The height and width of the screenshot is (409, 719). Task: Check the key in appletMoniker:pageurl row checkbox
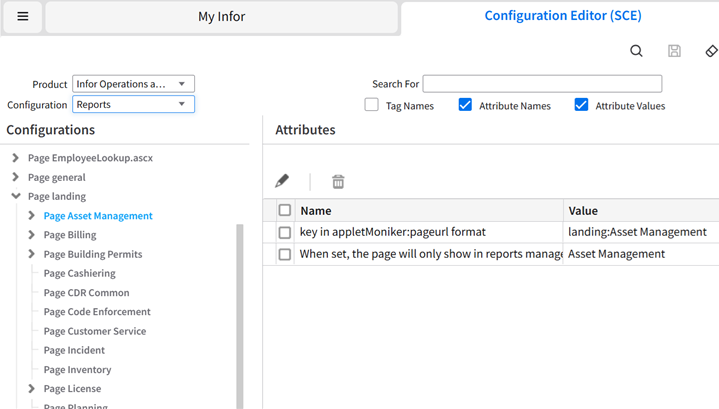(x=285, y=232)
